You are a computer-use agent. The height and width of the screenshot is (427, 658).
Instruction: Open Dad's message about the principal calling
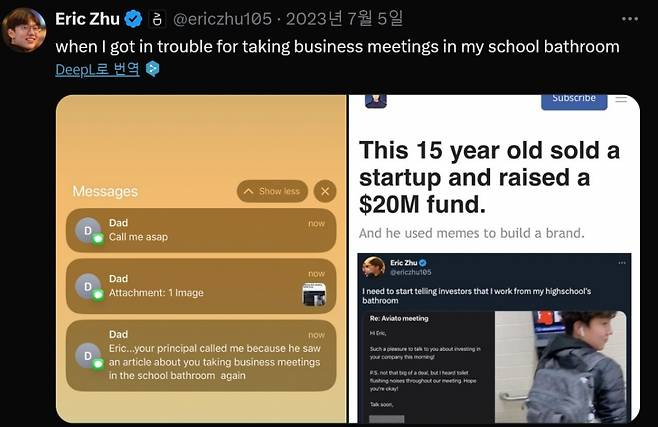click(200, 356)
